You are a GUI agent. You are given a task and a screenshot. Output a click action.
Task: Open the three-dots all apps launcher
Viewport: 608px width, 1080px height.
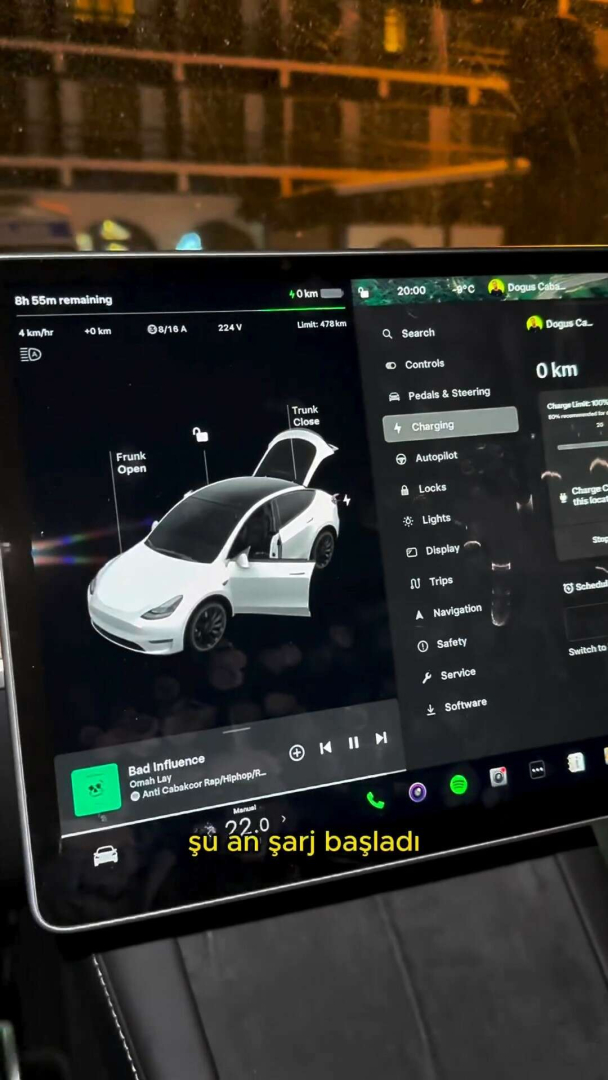[x=537, y=769]
